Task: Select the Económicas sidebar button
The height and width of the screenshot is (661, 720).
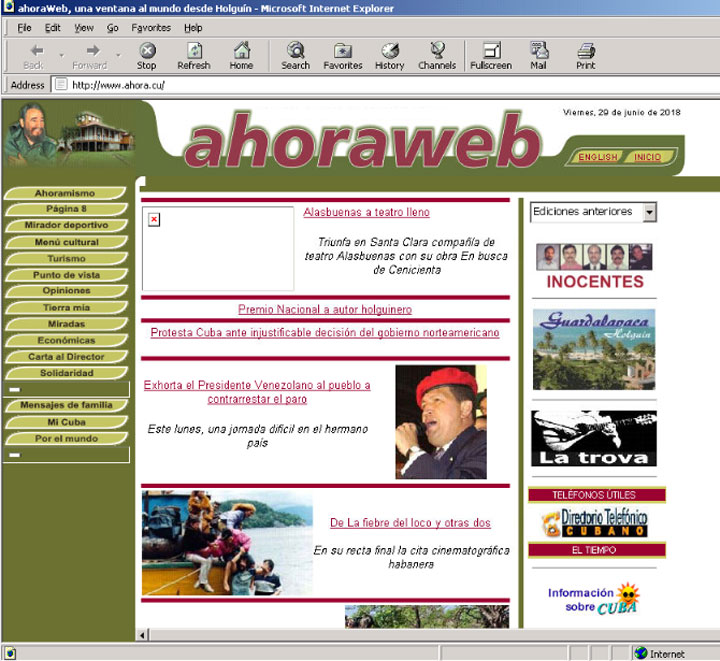Action: click(x=66, y=340)
